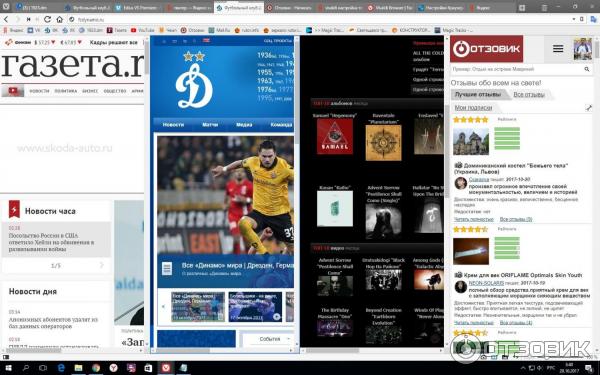Open closed tabs trash icon

545,8
